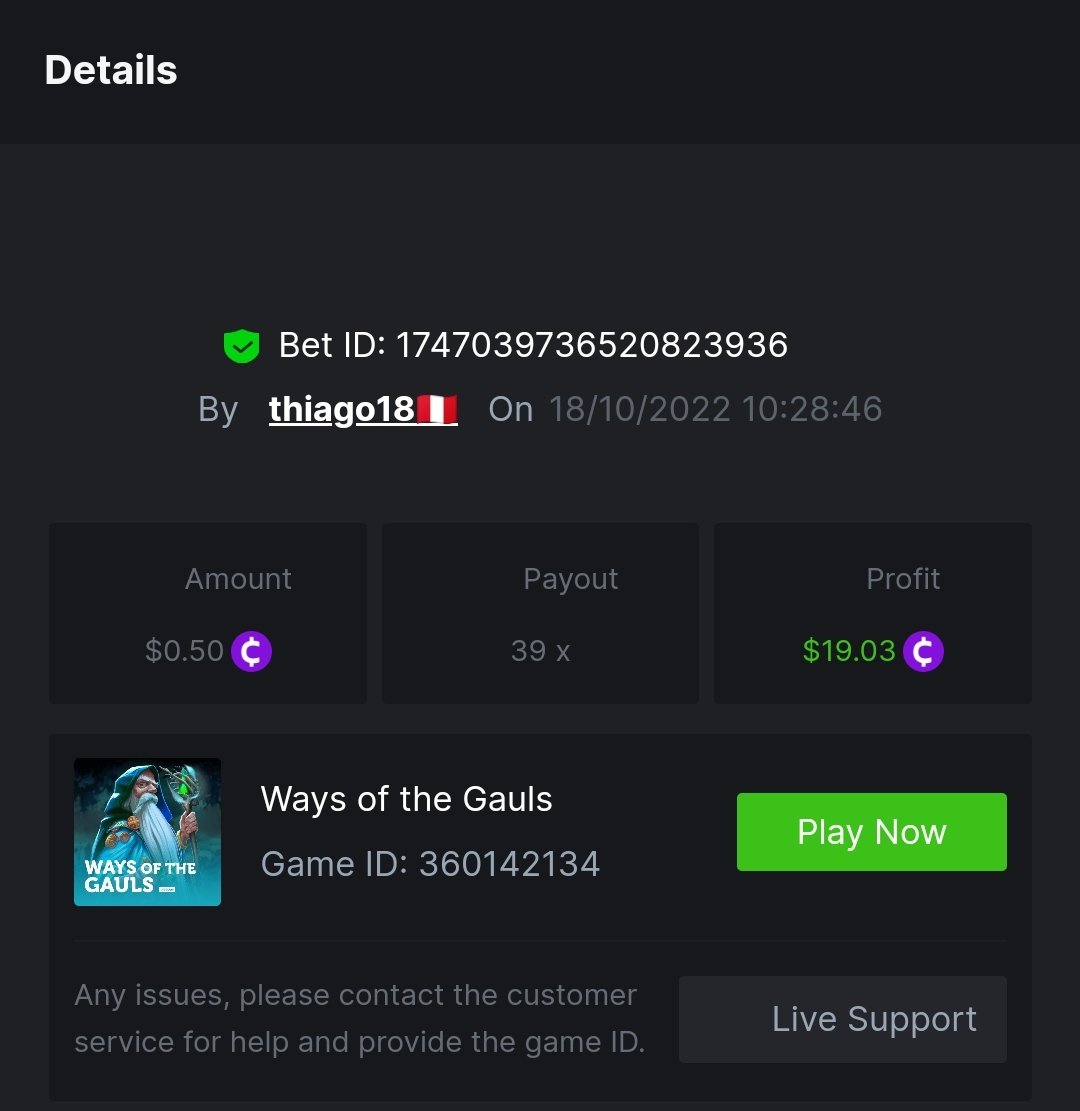Screen dimensions: 1080x1111
Task: Click the Ways of the Gauls thumbnail
Action: 147,832
